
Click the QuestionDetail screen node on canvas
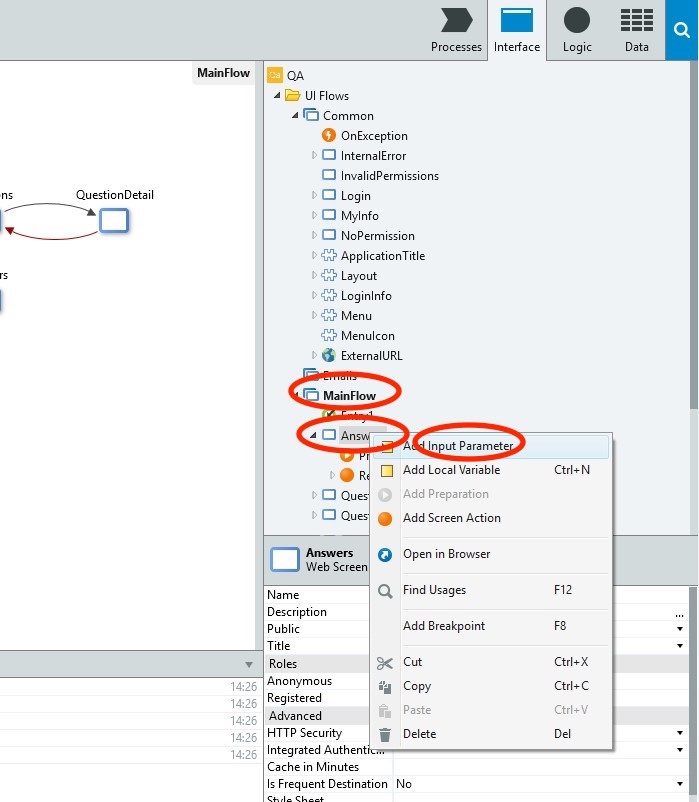[114, 220]
